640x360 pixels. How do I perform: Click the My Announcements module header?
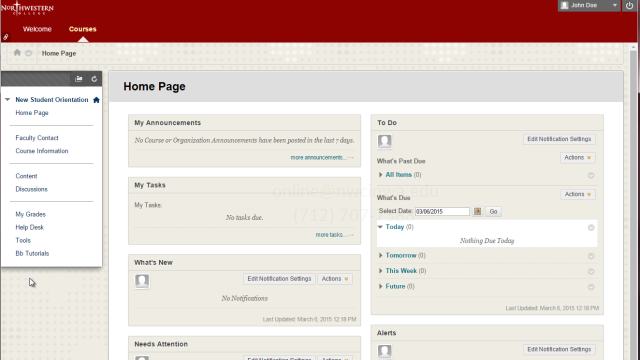click(244, 123)
